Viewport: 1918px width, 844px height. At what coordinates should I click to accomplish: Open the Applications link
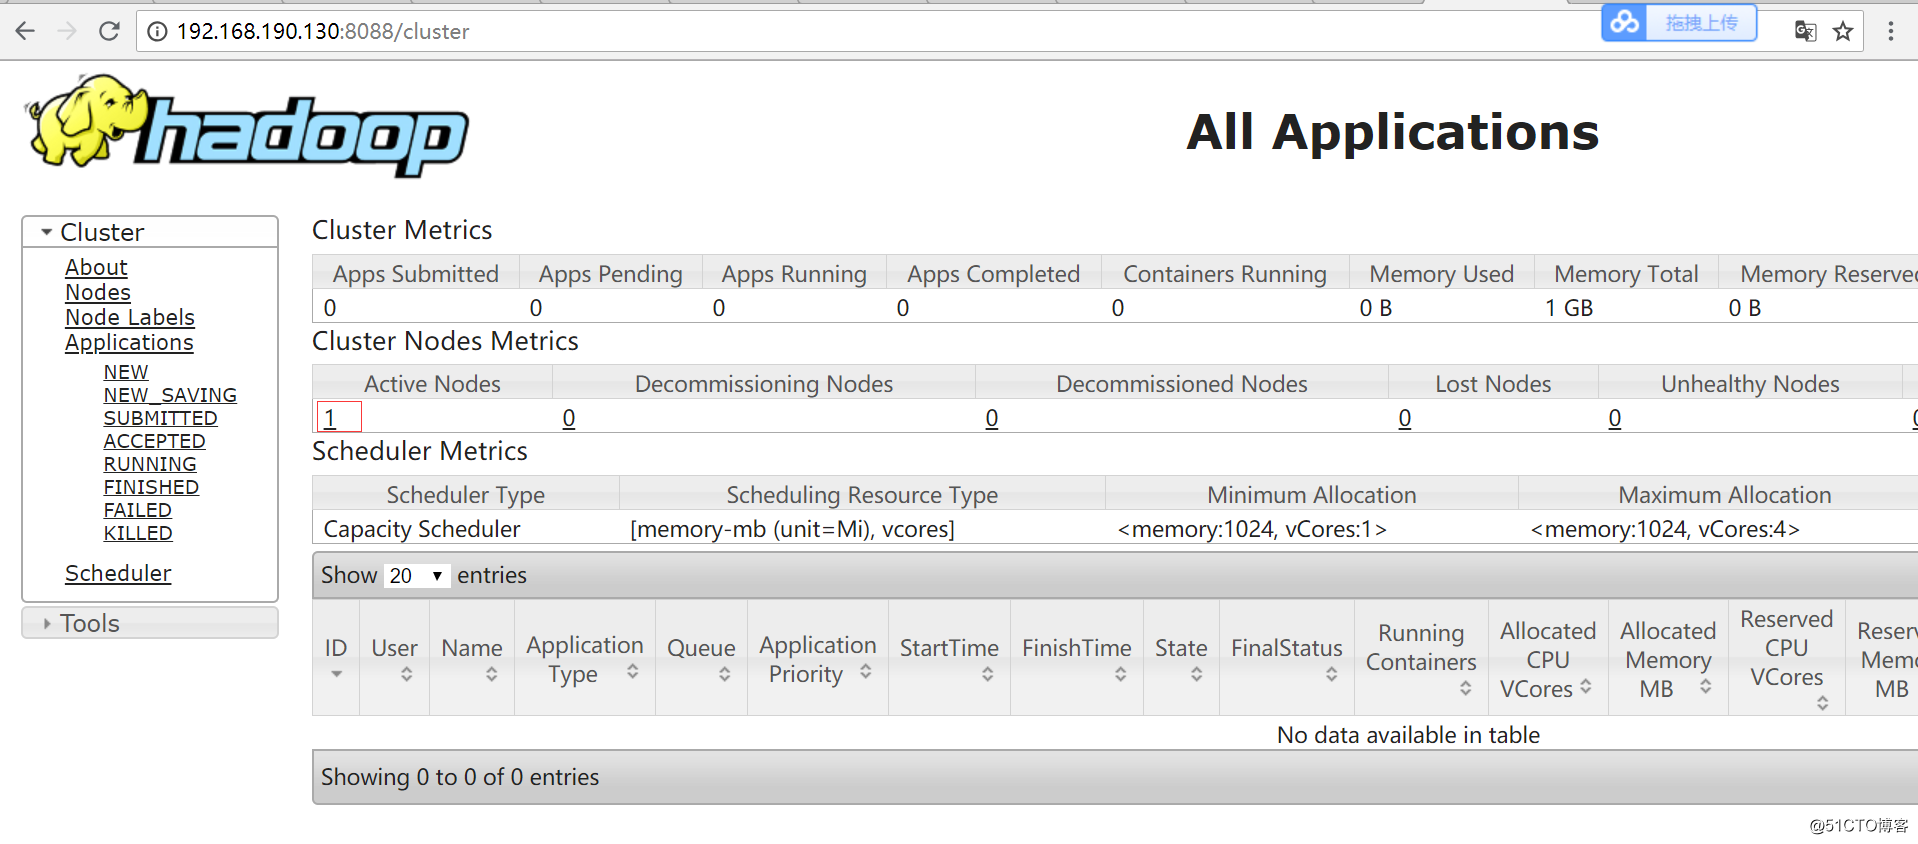[129, 342]
